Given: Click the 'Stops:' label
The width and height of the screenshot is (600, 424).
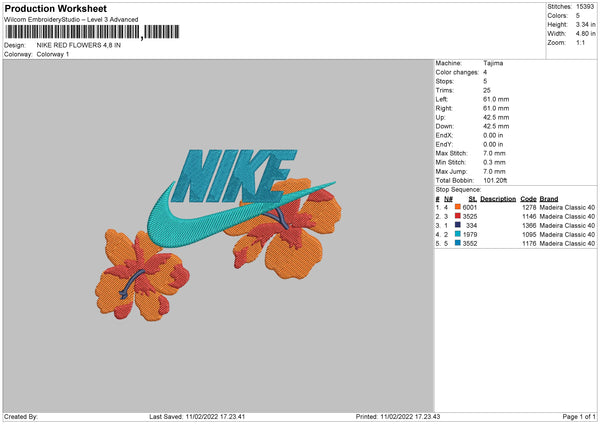Looking at the screenshot, I should pyautogui.click(x=445, y=81).
